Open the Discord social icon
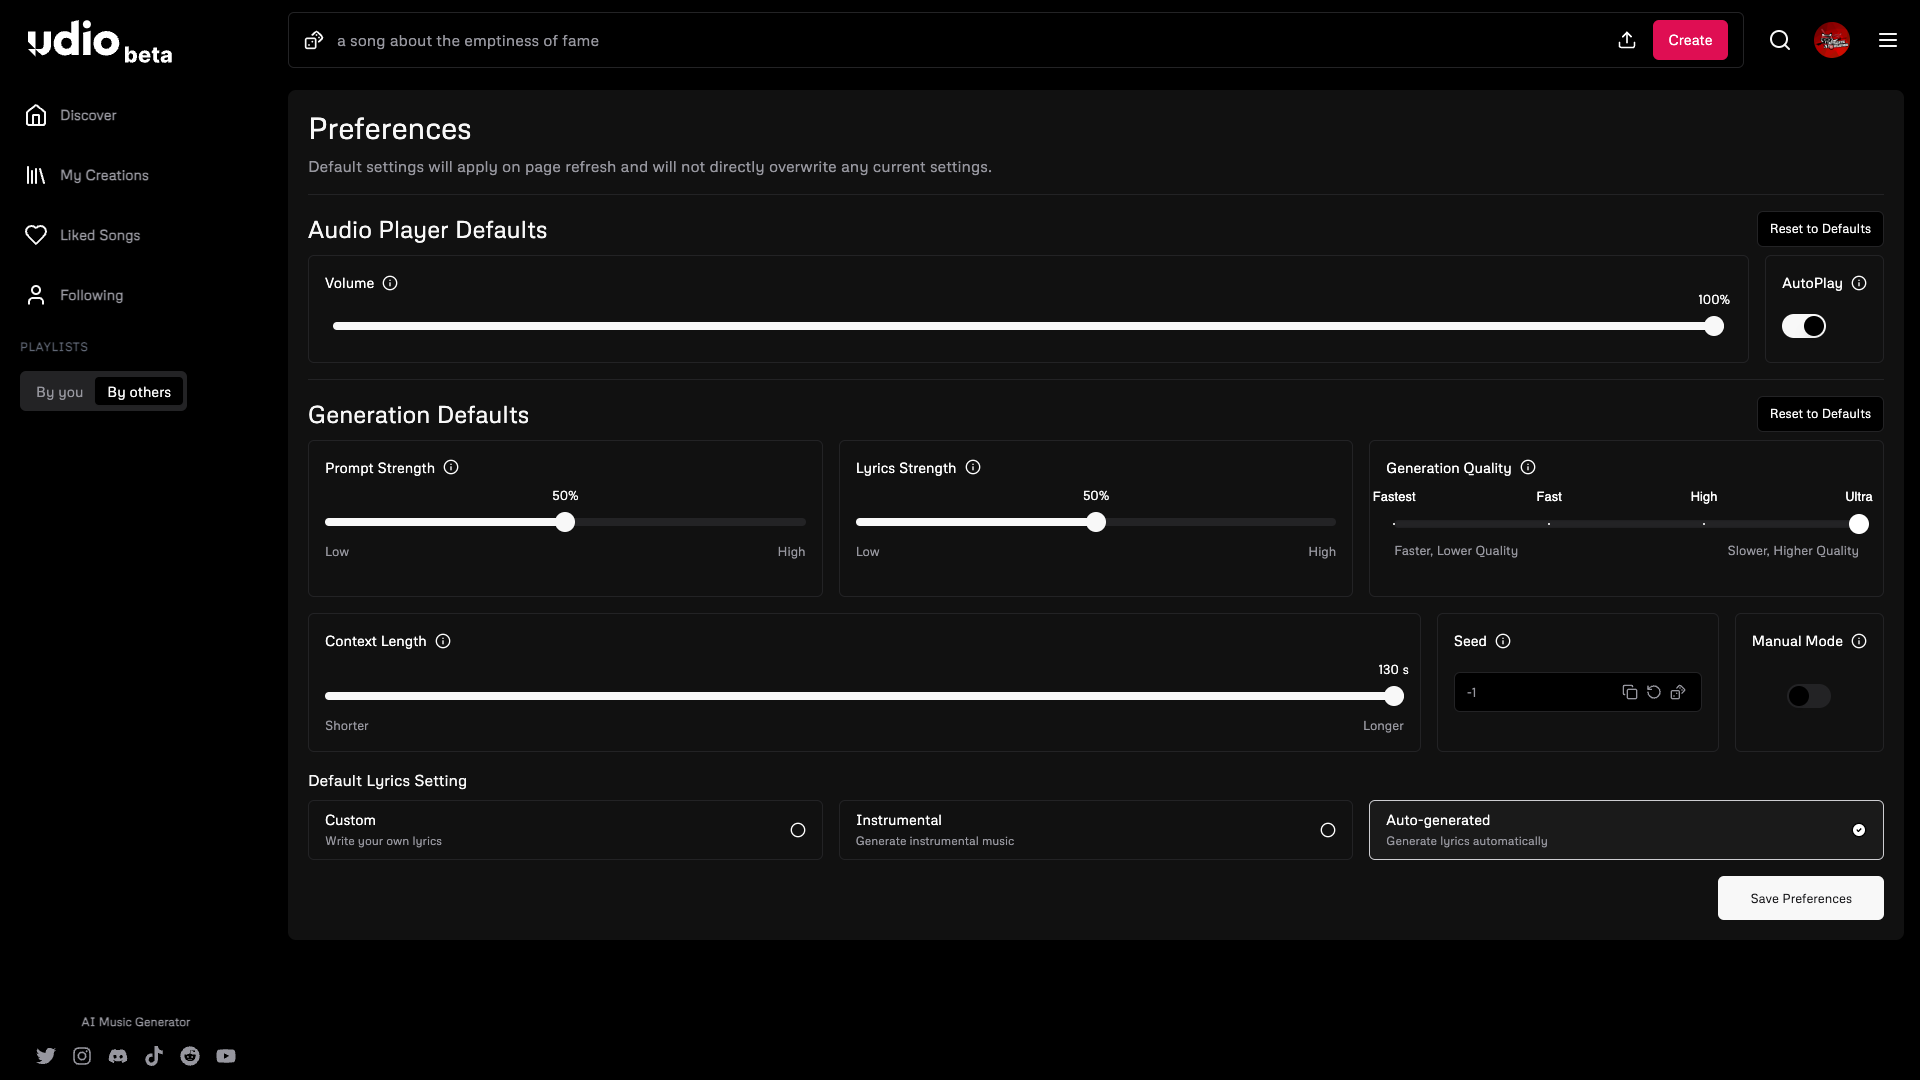1920x1080 pixels. tap(118, 1056)
